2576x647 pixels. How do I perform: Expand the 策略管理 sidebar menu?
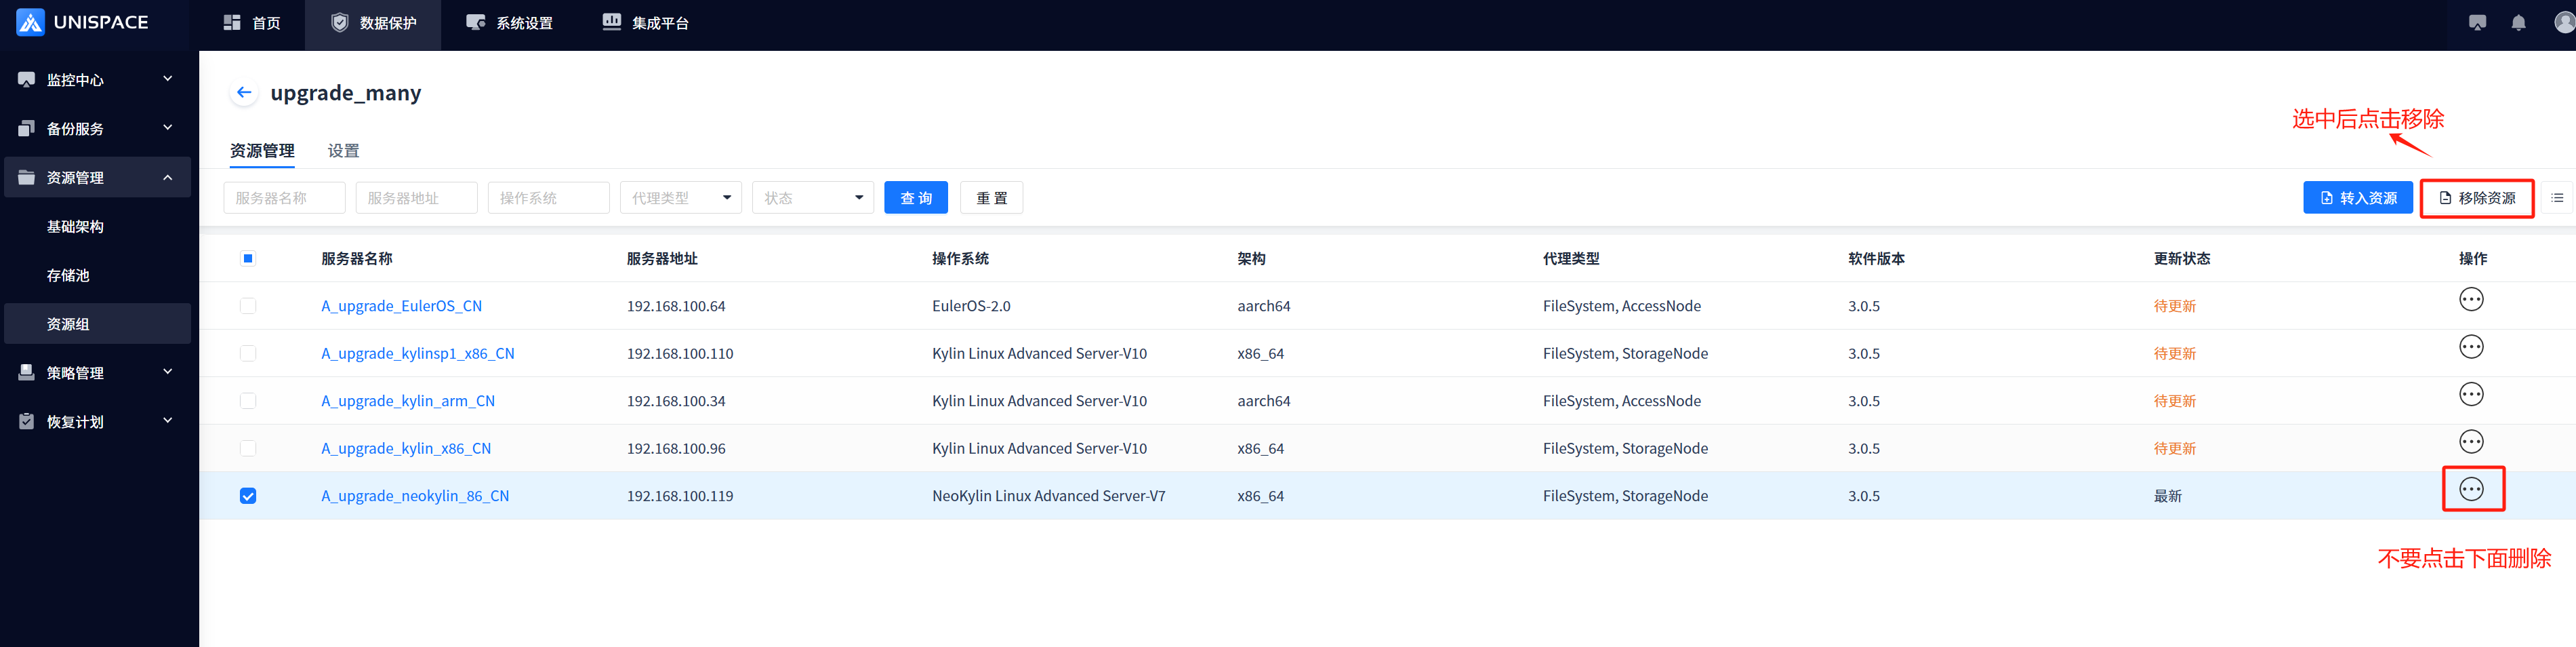coord(168,371)
